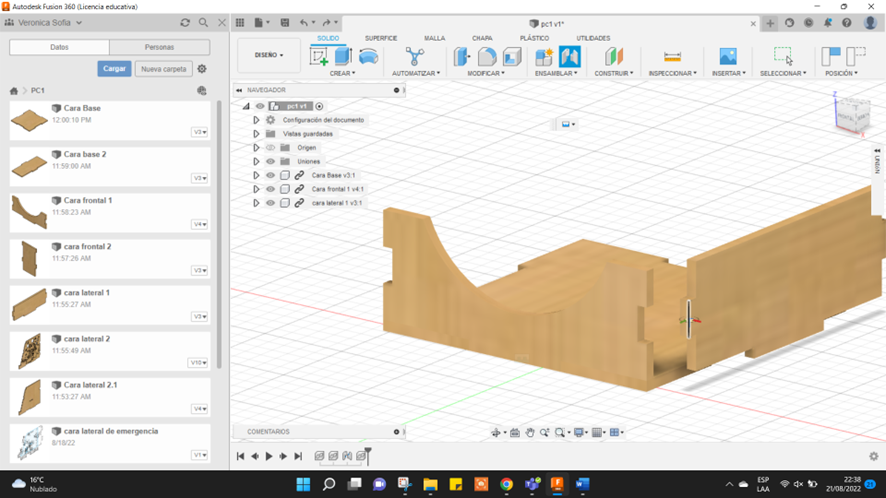Select the New Component tool
The height and width of the screenshot is (498, 886).
[544, 57]
